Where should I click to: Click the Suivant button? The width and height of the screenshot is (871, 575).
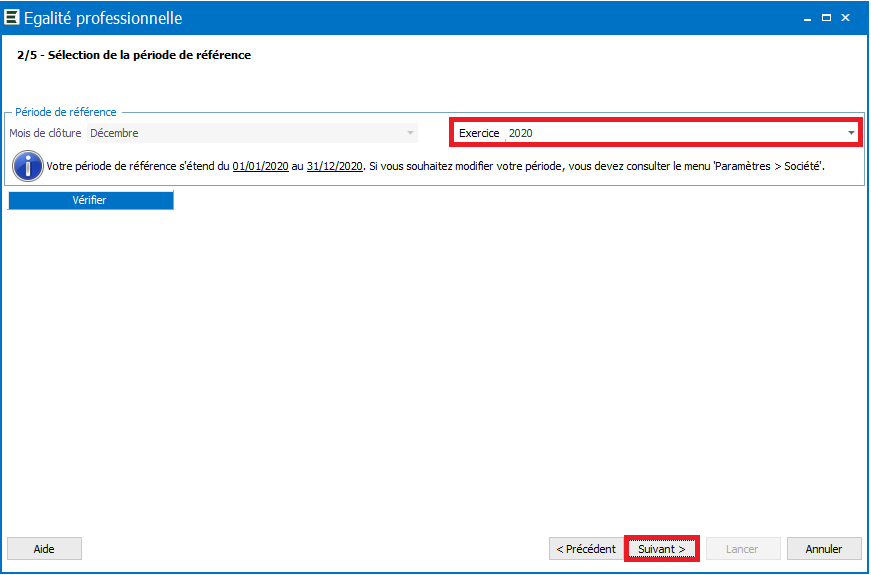(x=662, y=549)
